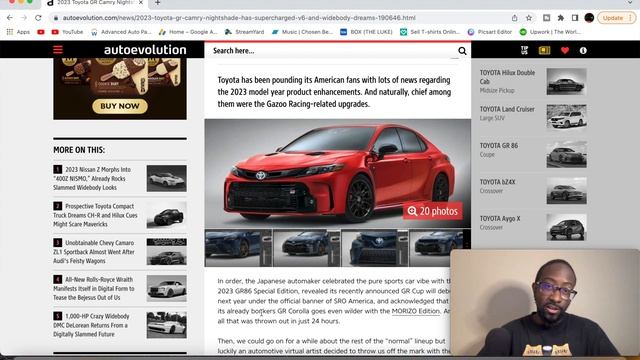Screen dimensions: 640x360
Task: Click the first blue Camry gallery thumbnail
Action: 238,248
